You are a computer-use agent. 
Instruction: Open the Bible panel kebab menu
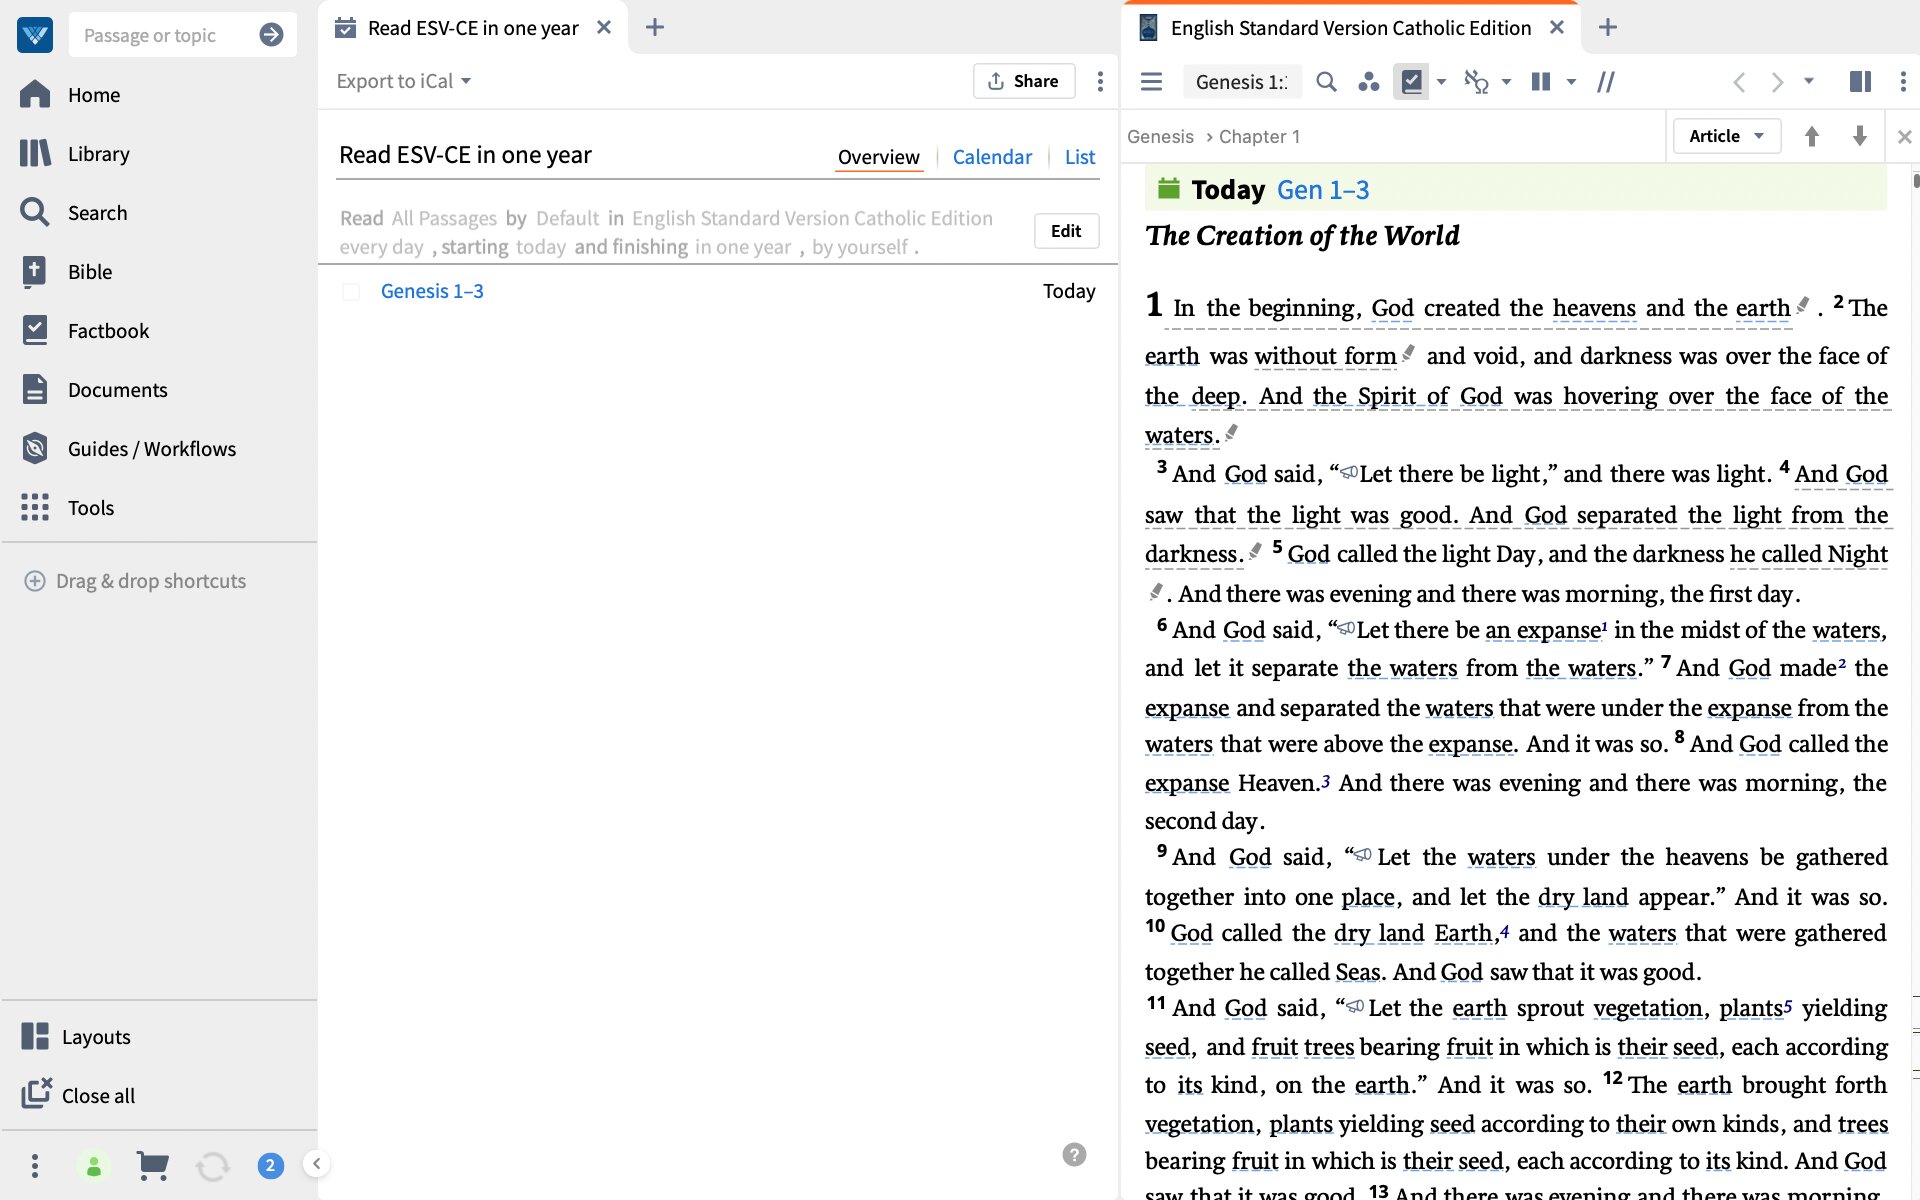pyautogui.click(x=1903, y=82)
